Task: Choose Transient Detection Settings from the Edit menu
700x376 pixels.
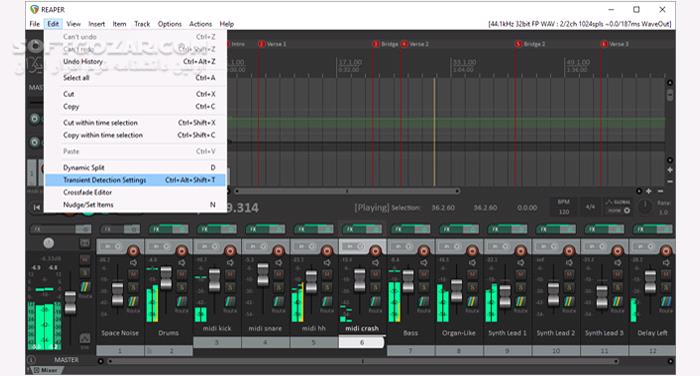Action: click(135, 180)
